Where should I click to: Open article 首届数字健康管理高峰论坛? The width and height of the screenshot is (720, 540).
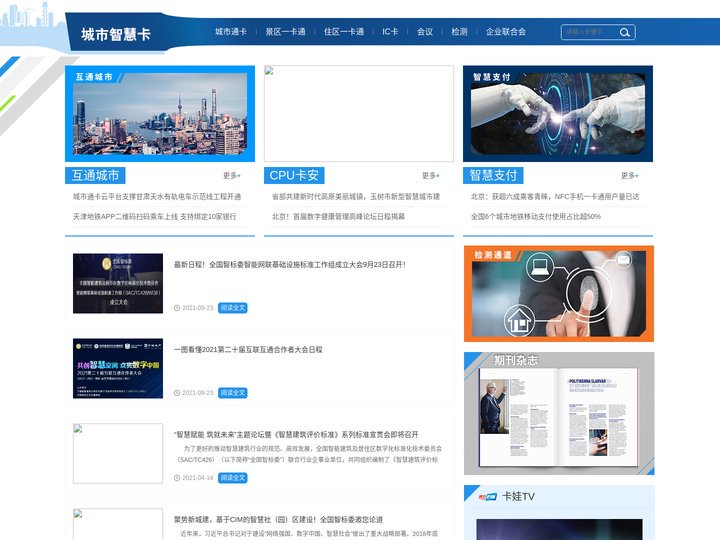coord(338,216)
